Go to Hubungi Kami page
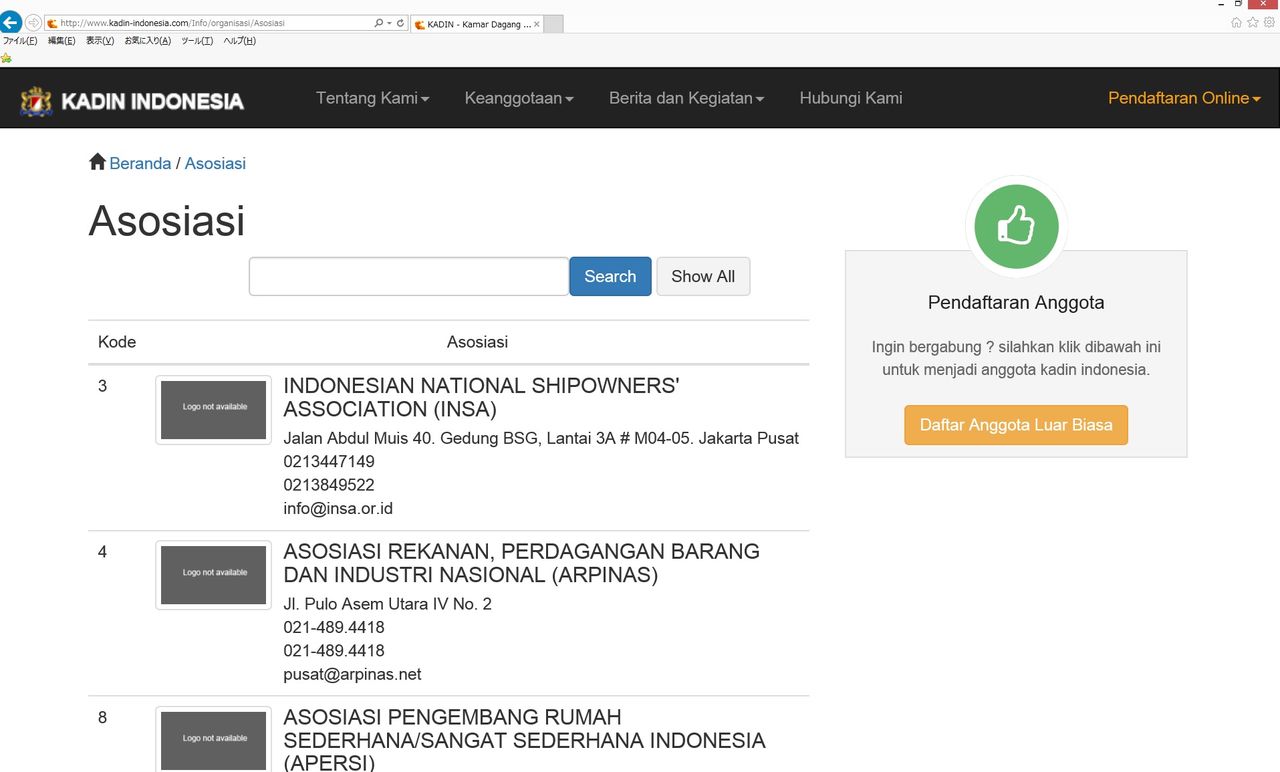1280x772 pixels. click(851, 98)
